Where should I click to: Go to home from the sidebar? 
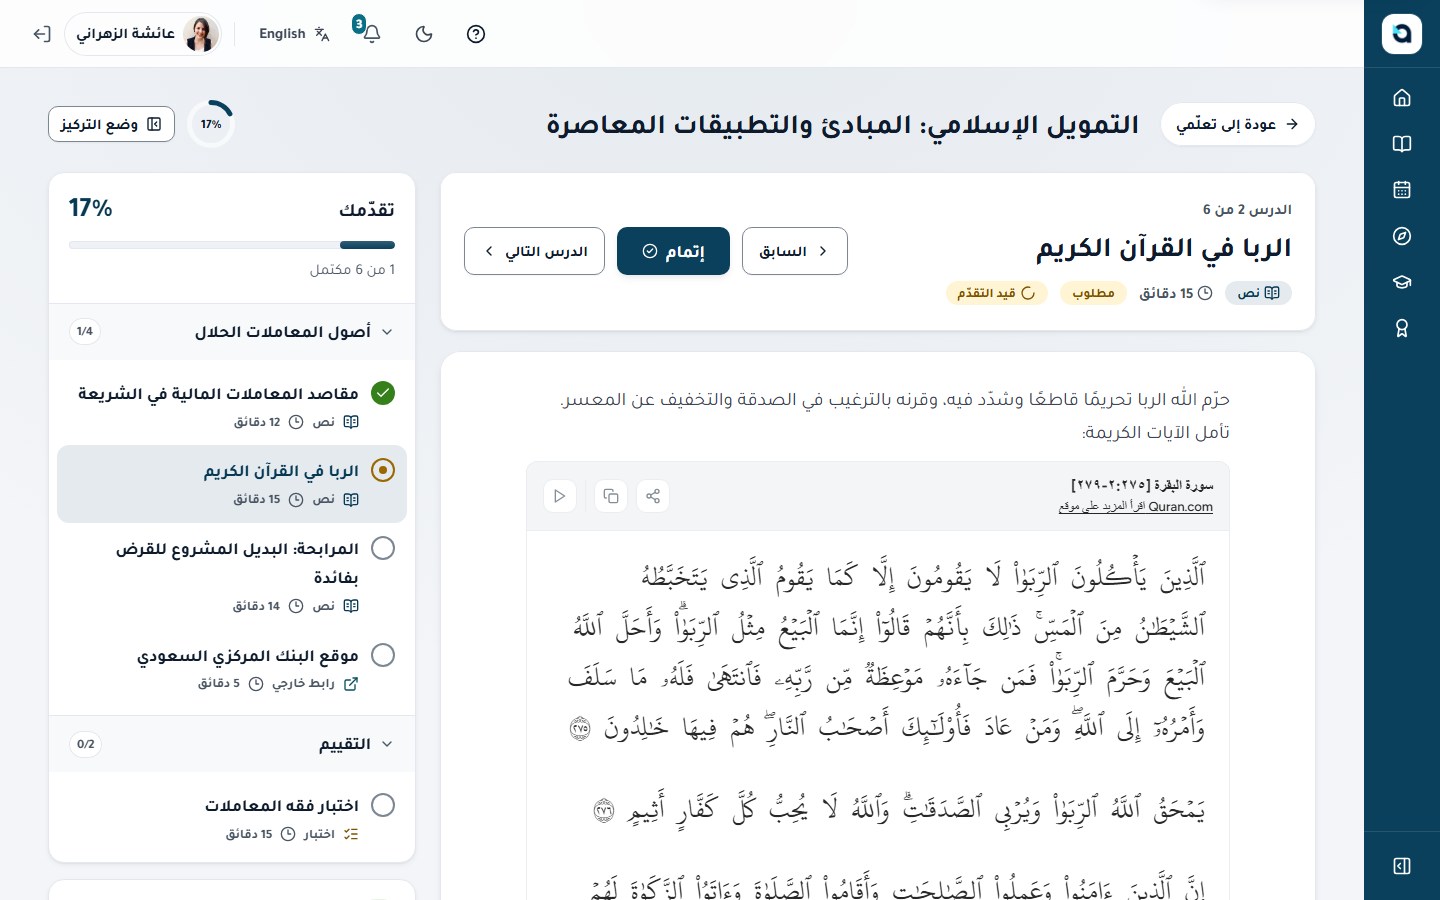[x=1402, y=97]
